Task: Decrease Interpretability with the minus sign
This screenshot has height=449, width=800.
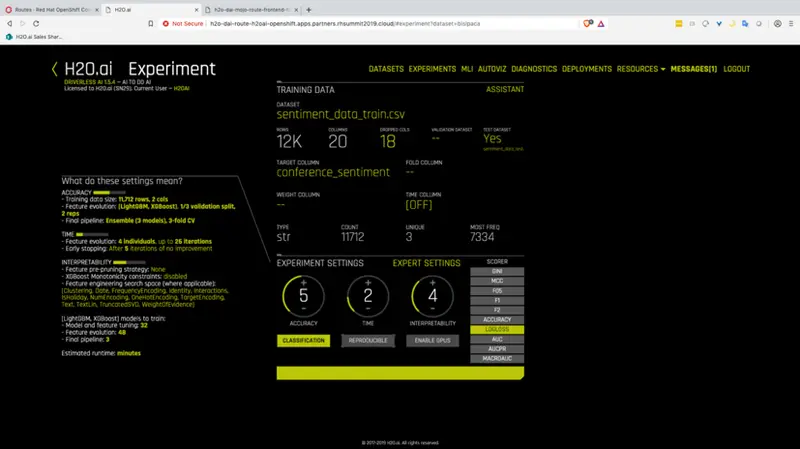Action: 433,309
